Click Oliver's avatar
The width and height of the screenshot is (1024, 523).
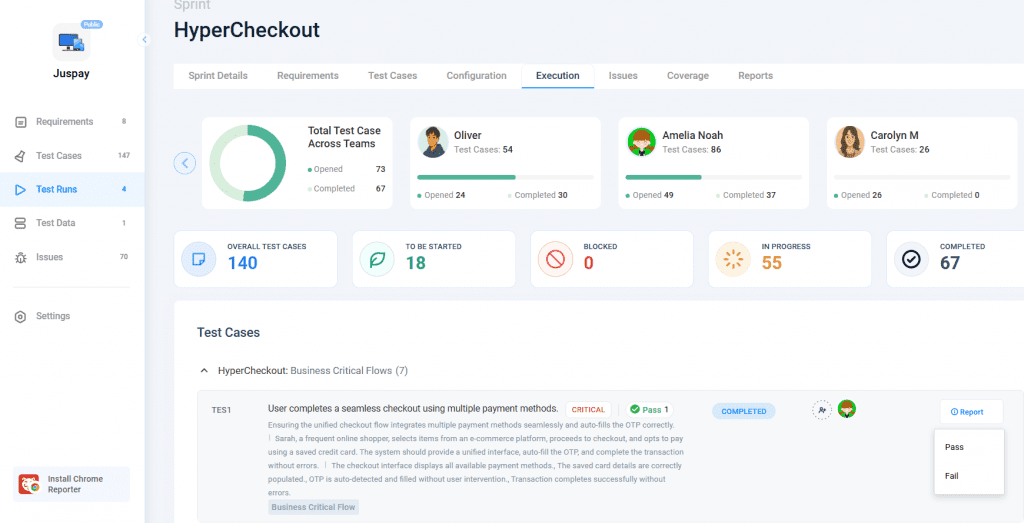pyautogui.click(x=433, y=142)
